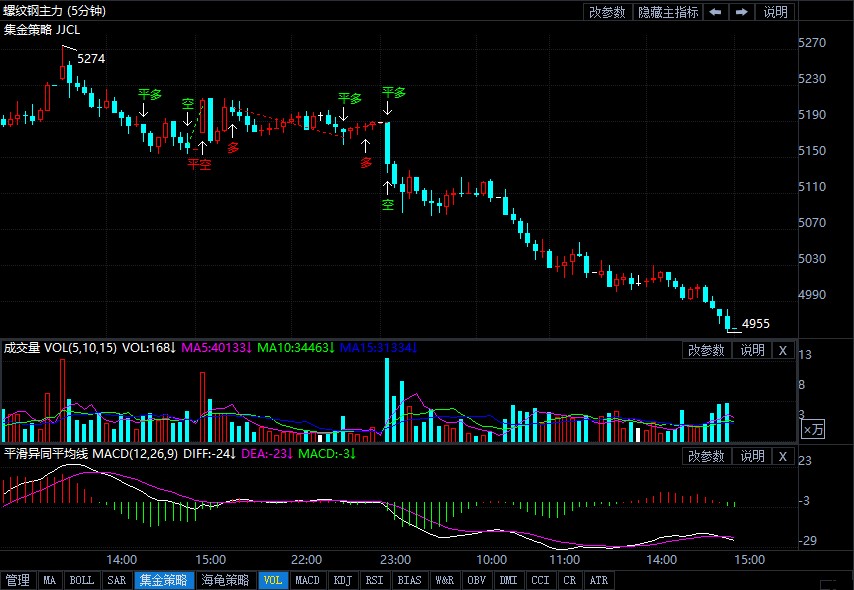Select the 集金策略 strategy tab
This screenshot has width=854, height=590.
pyautogui.click(x=163, y=580)
